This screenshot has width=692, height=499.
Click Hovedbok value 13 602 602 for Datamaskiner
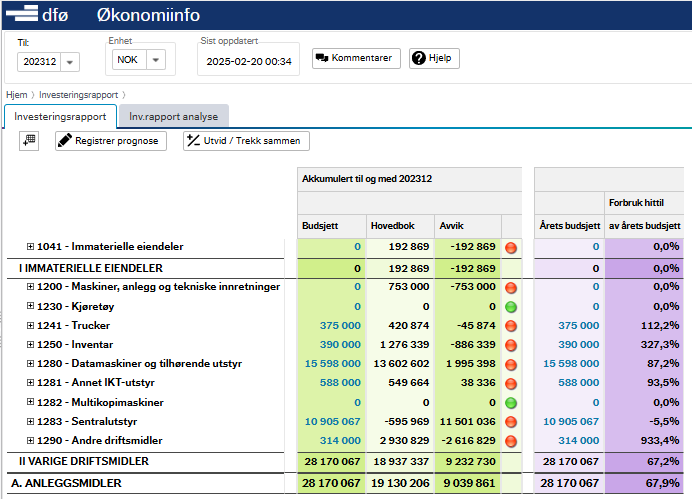click(x=401, y=363)
